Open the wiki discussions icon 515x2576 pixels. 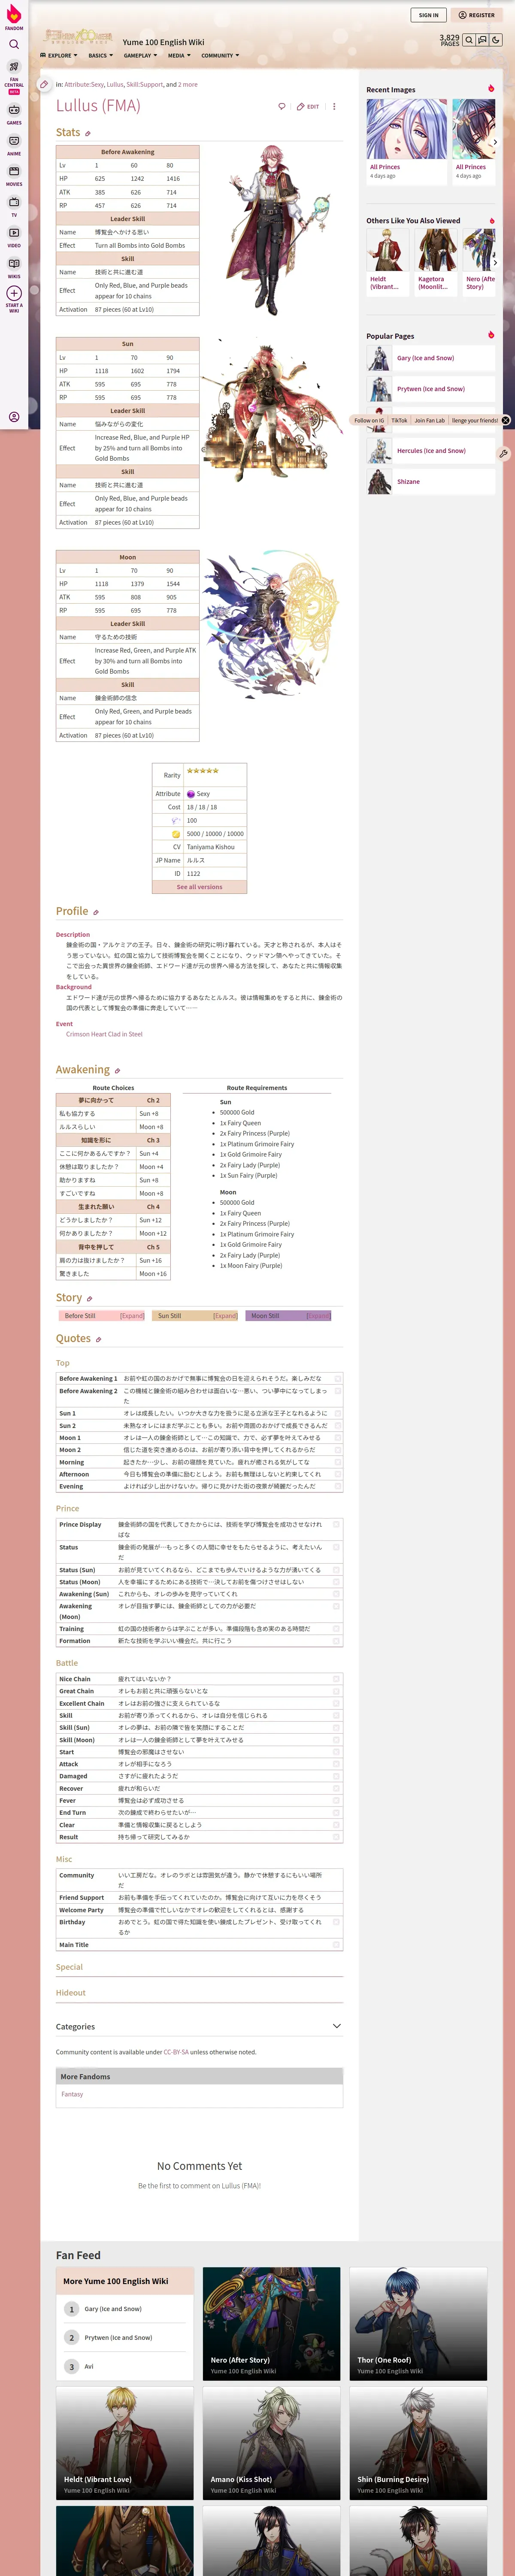[x=482, y=40]
